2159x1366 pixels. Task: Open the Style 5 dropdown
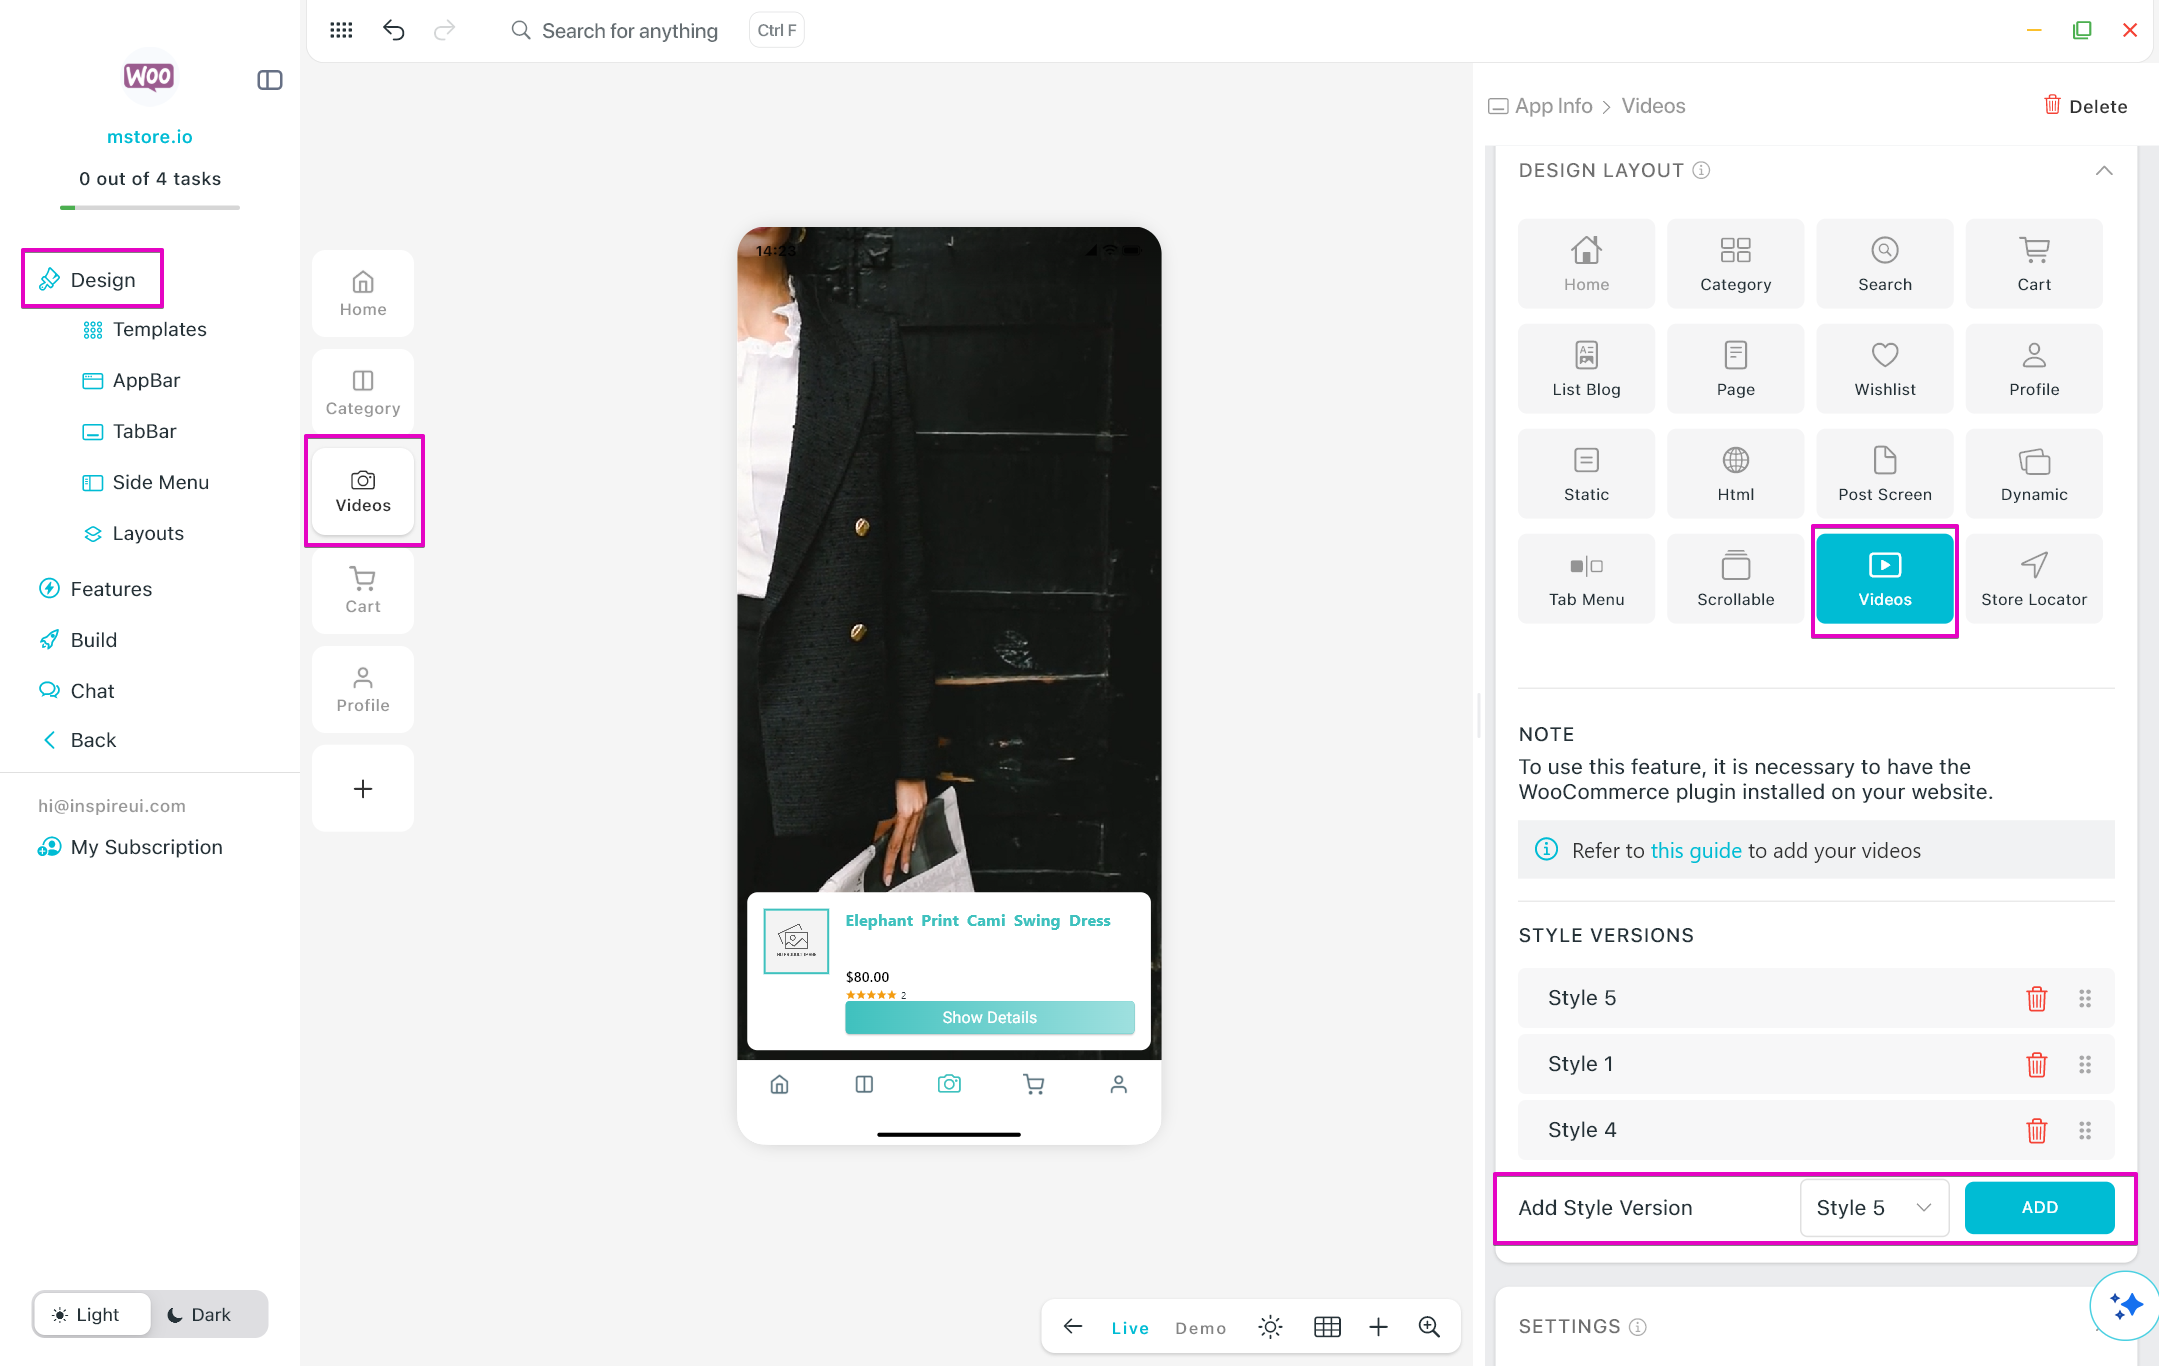[1873, 1208]
